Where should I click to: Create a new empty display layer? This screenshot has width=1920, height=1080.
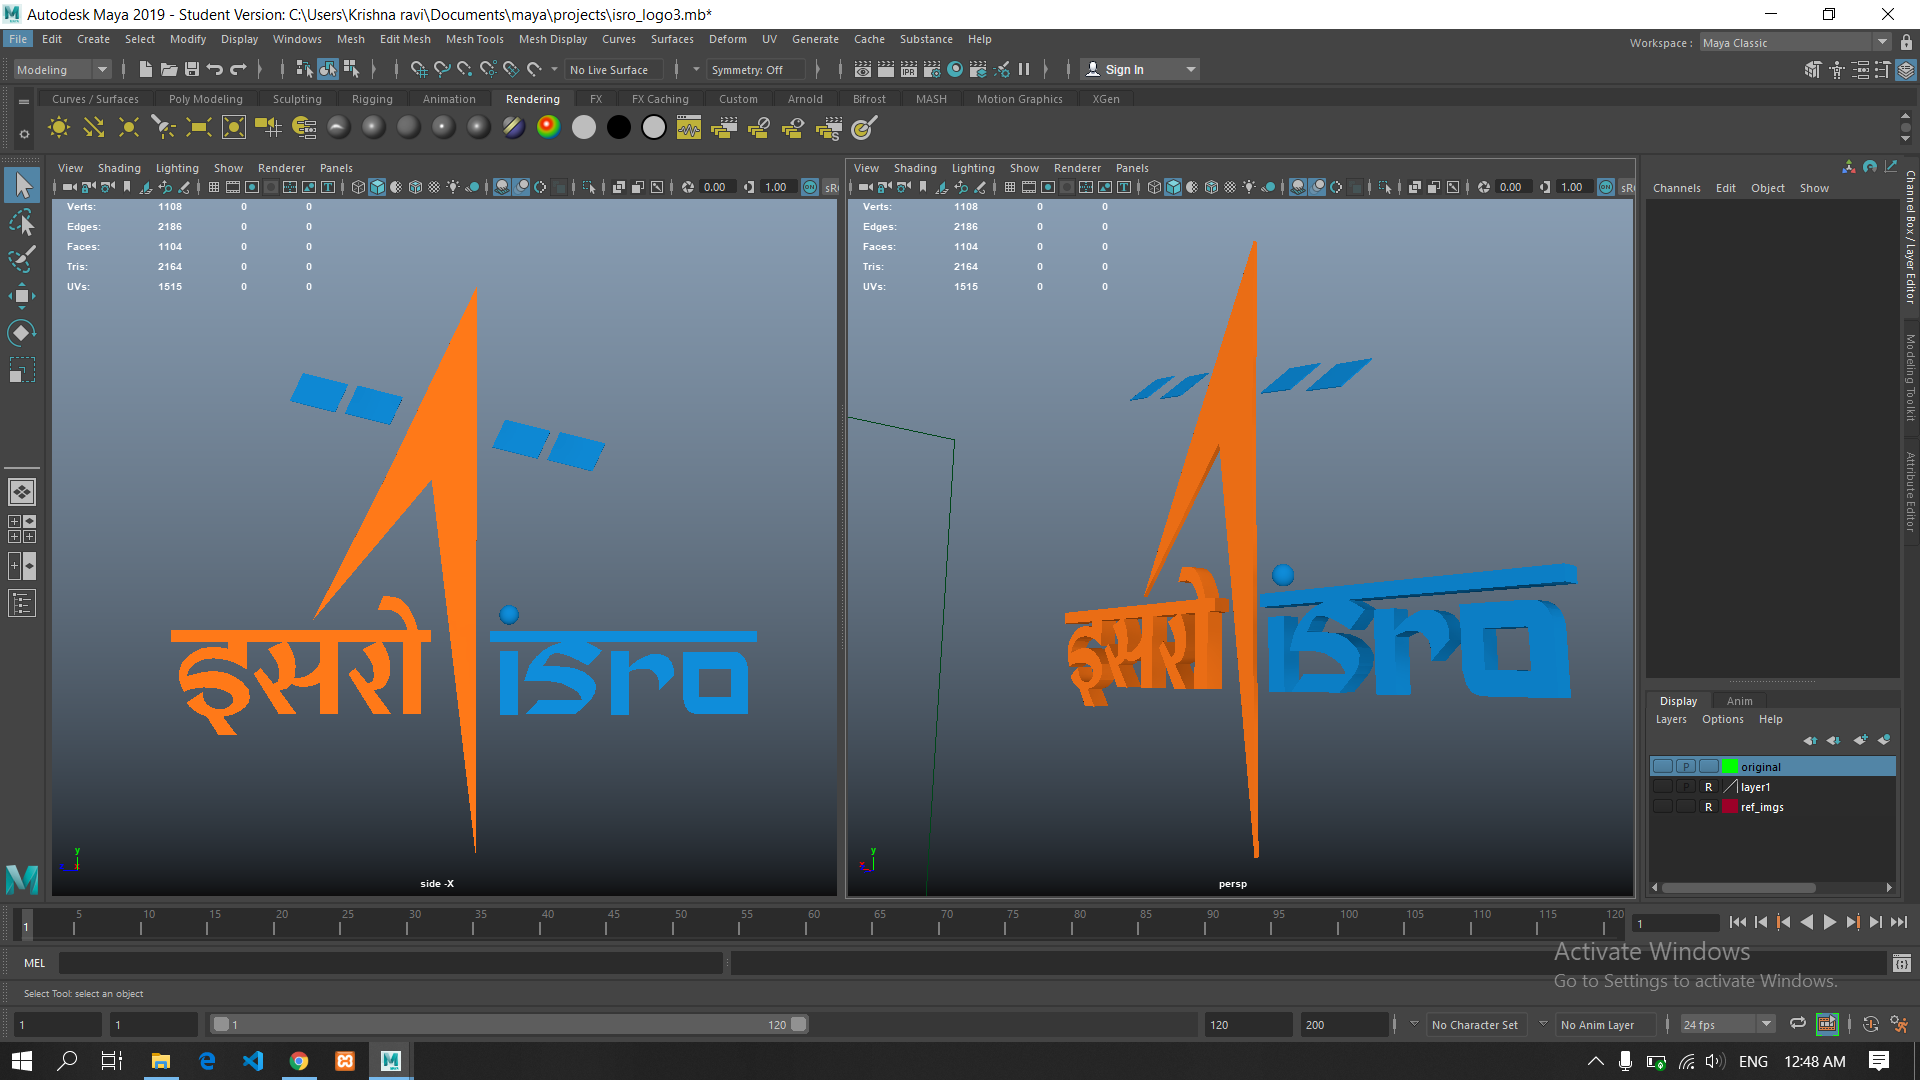tap(1860, 740)
